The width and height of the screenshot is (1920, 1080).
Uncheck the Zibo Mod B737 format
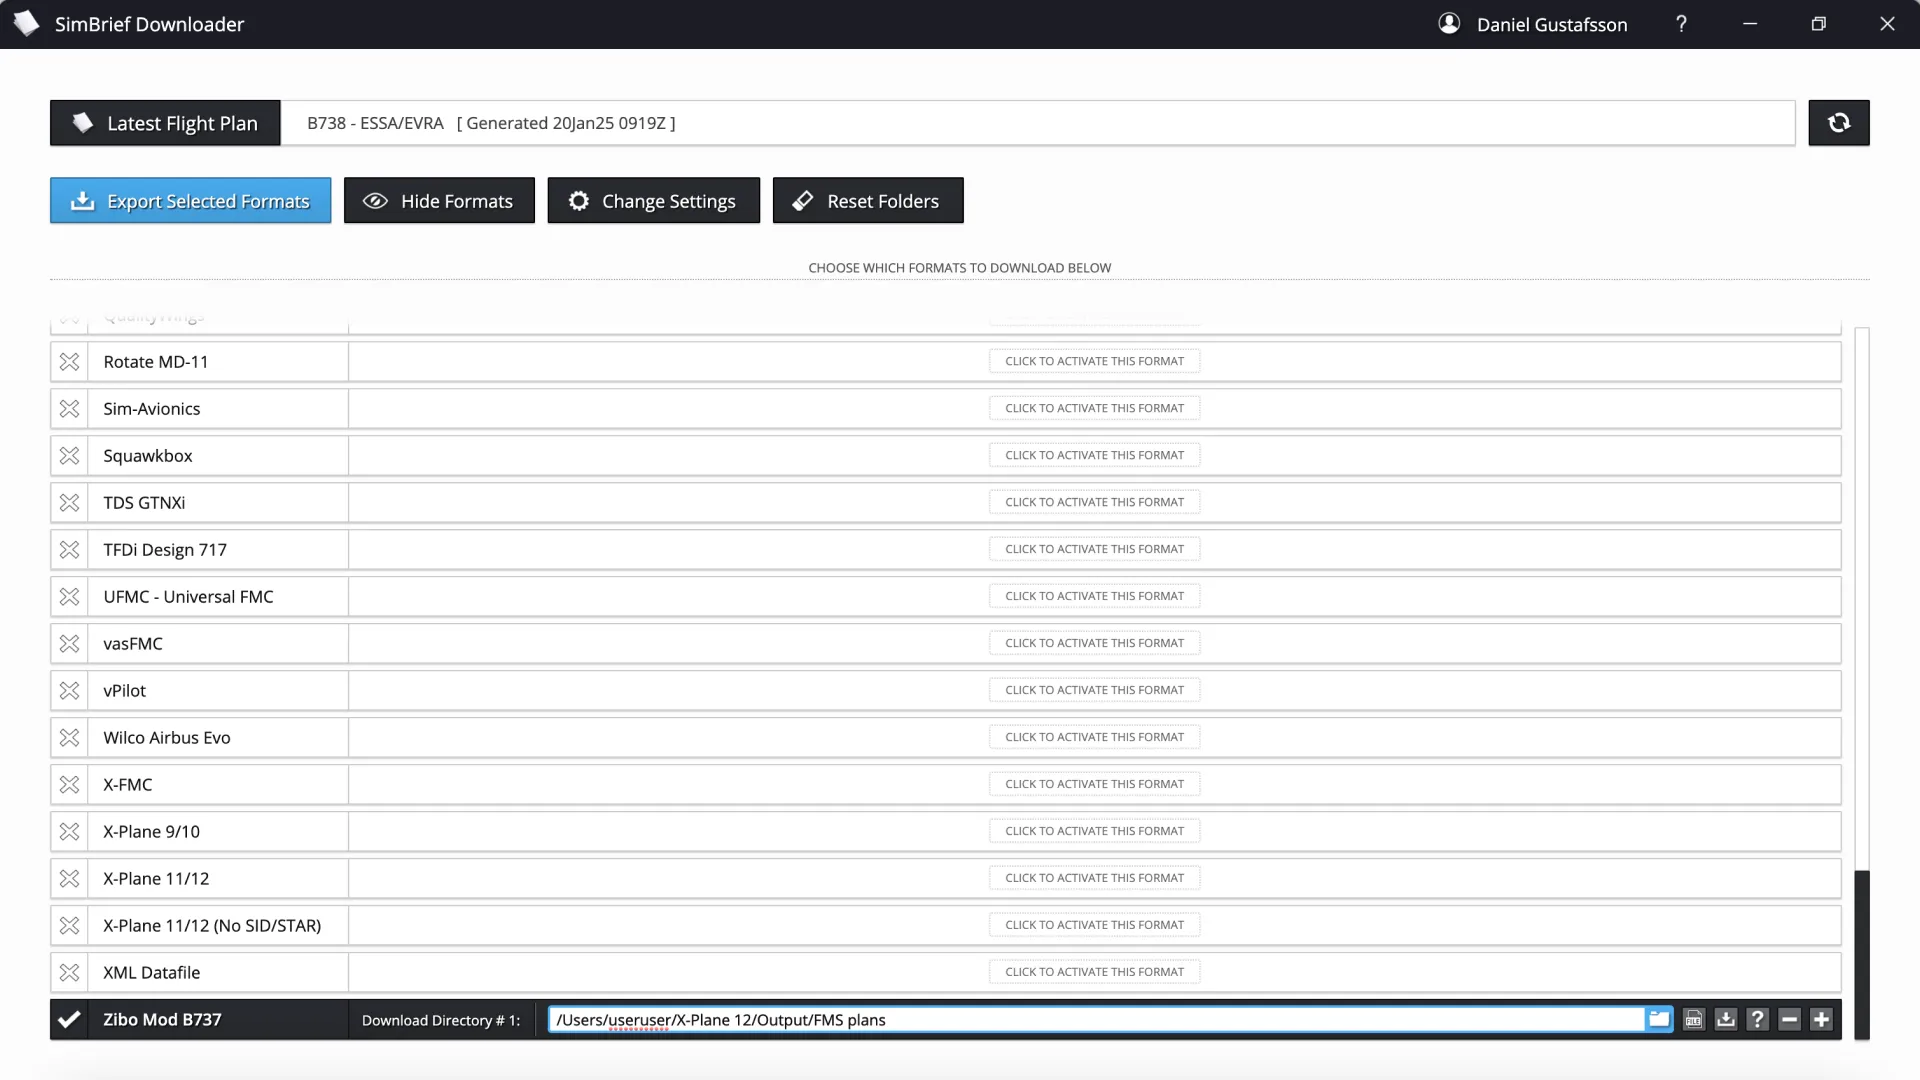[69, 1019]
